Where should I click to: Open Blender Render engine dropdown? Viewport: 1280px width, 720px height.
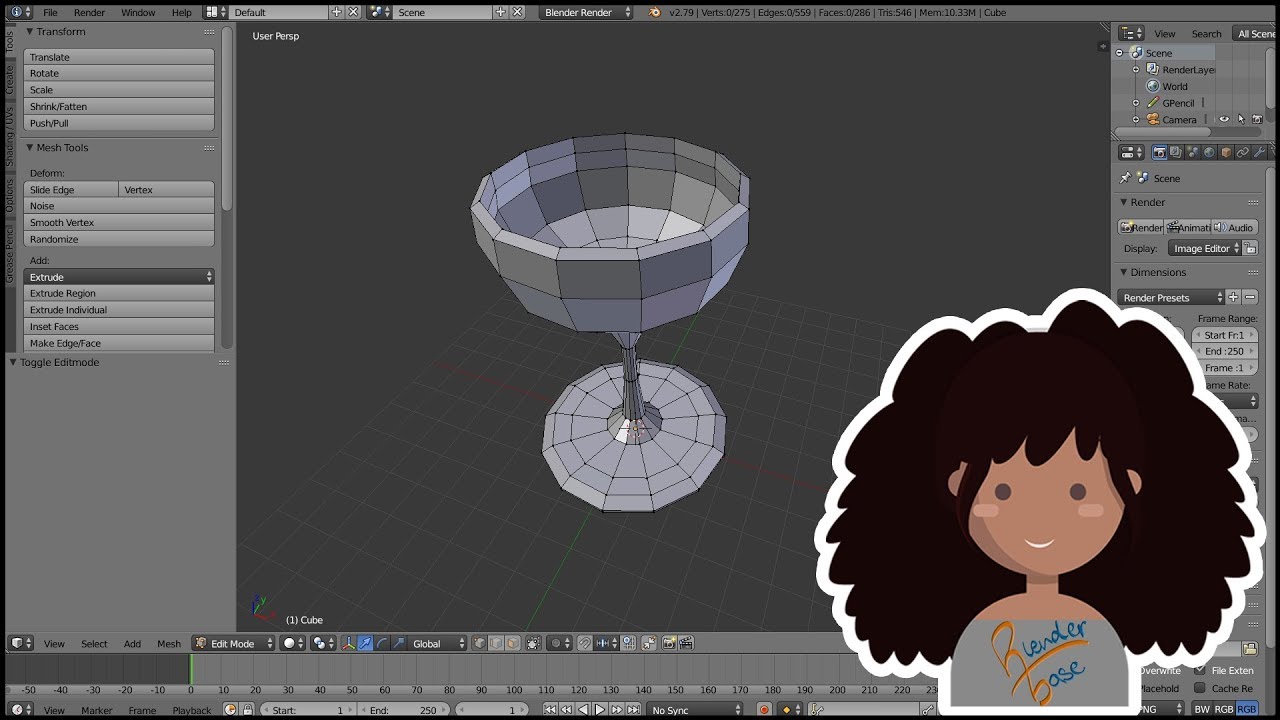point(587,12)
